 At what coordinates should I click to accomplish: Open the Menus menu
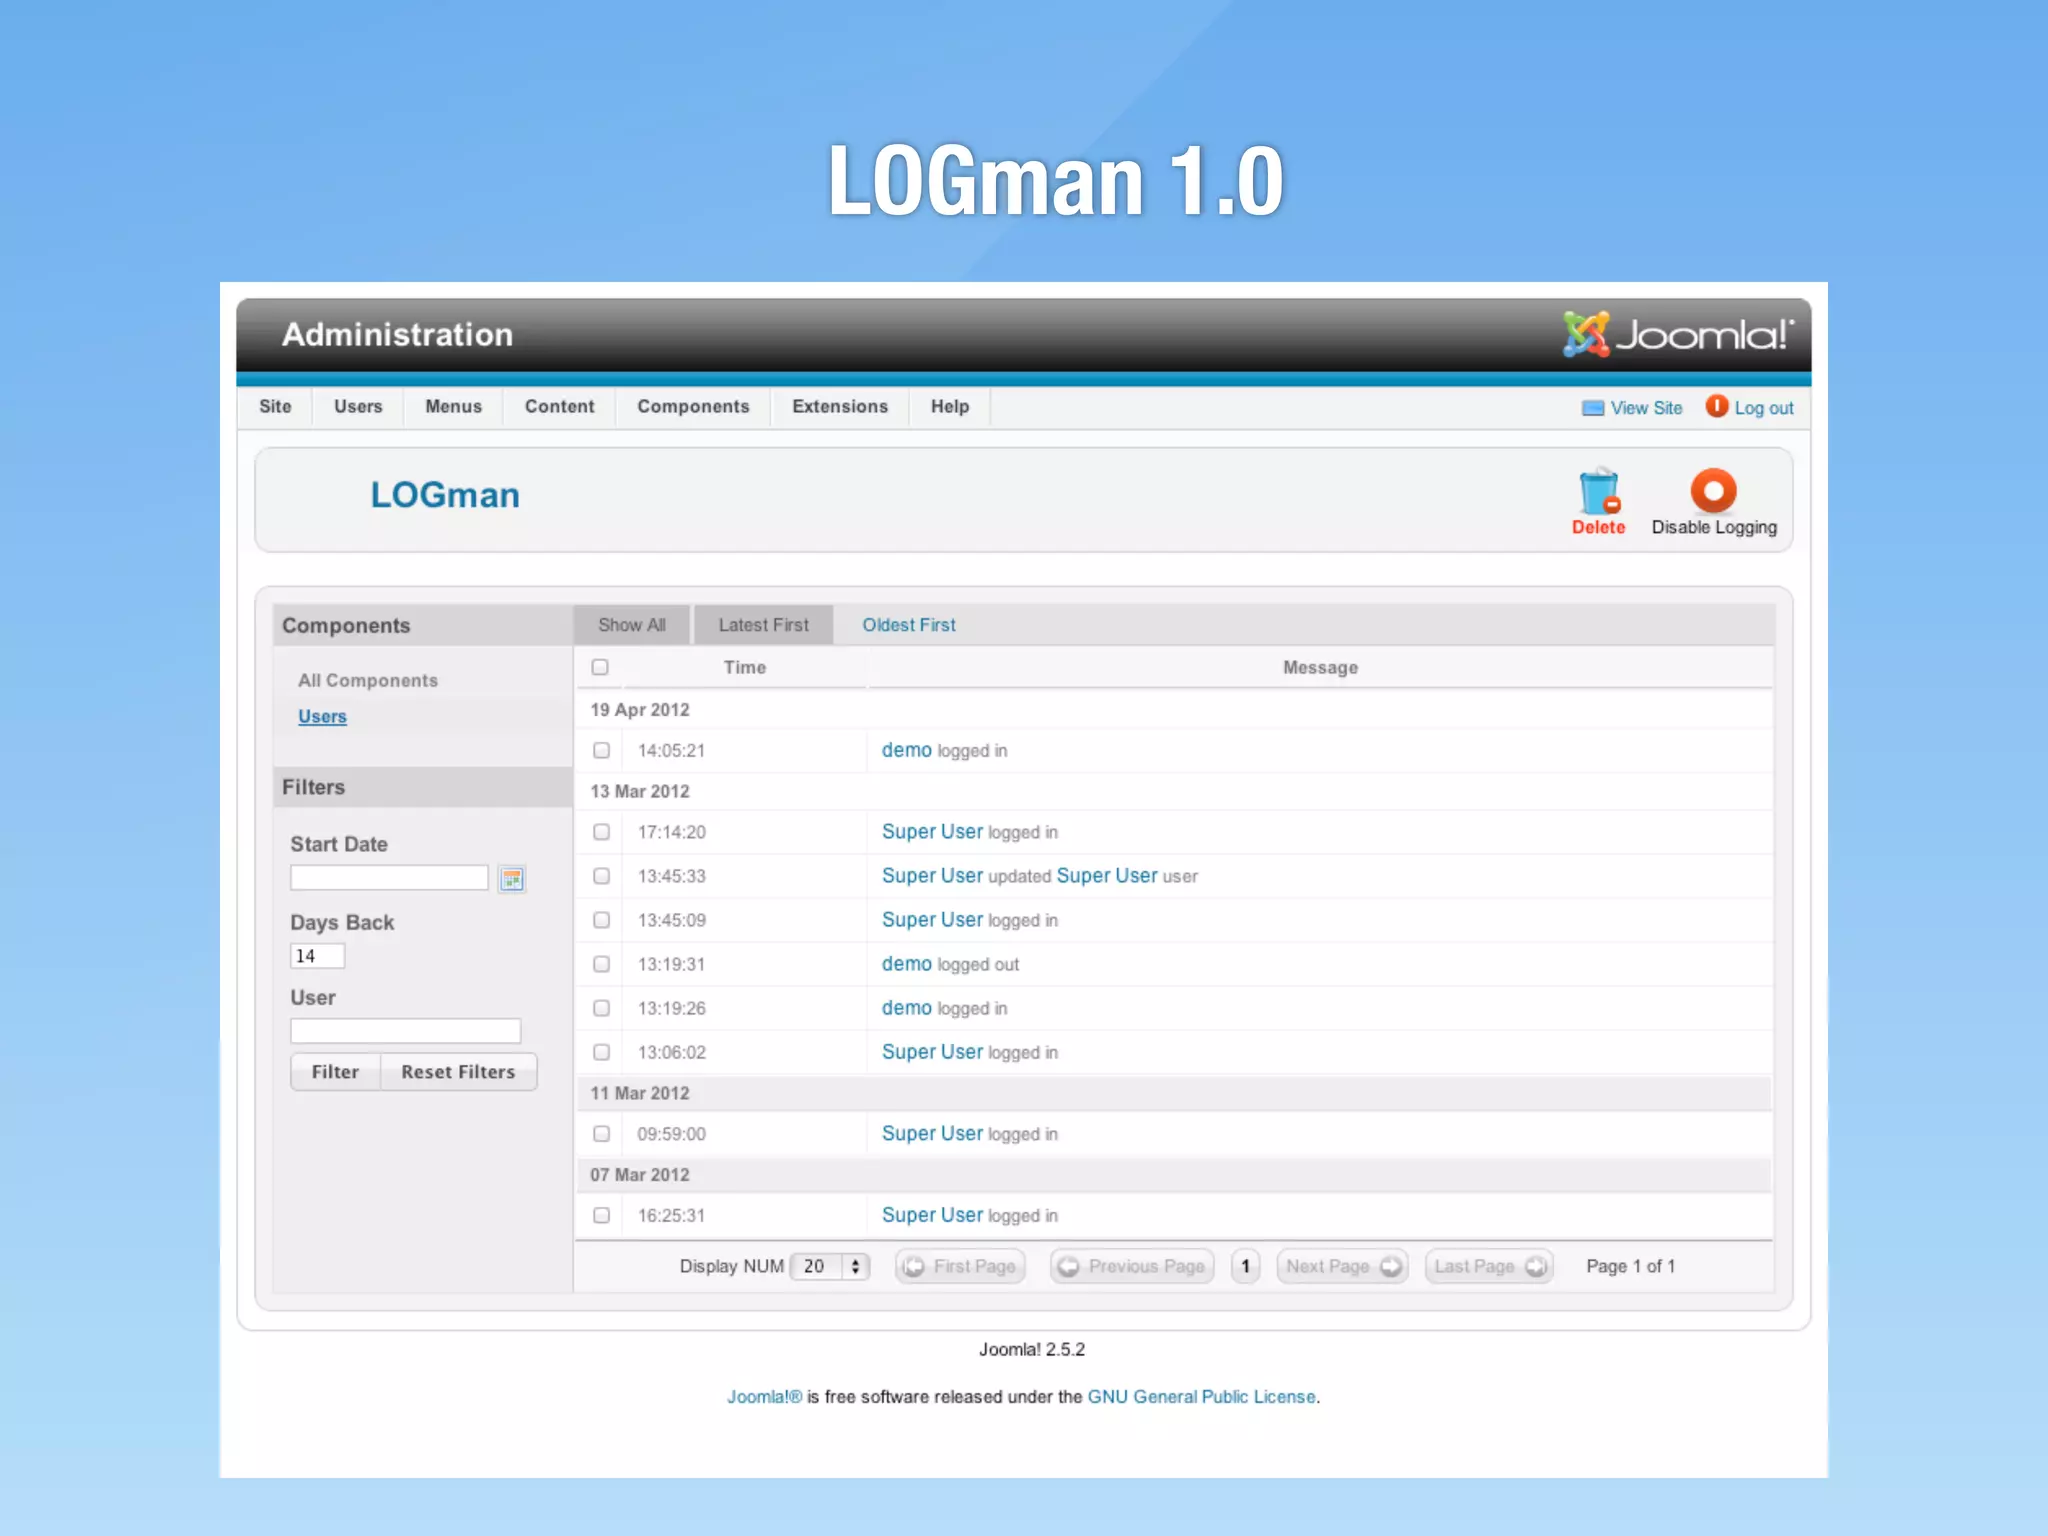453,407
